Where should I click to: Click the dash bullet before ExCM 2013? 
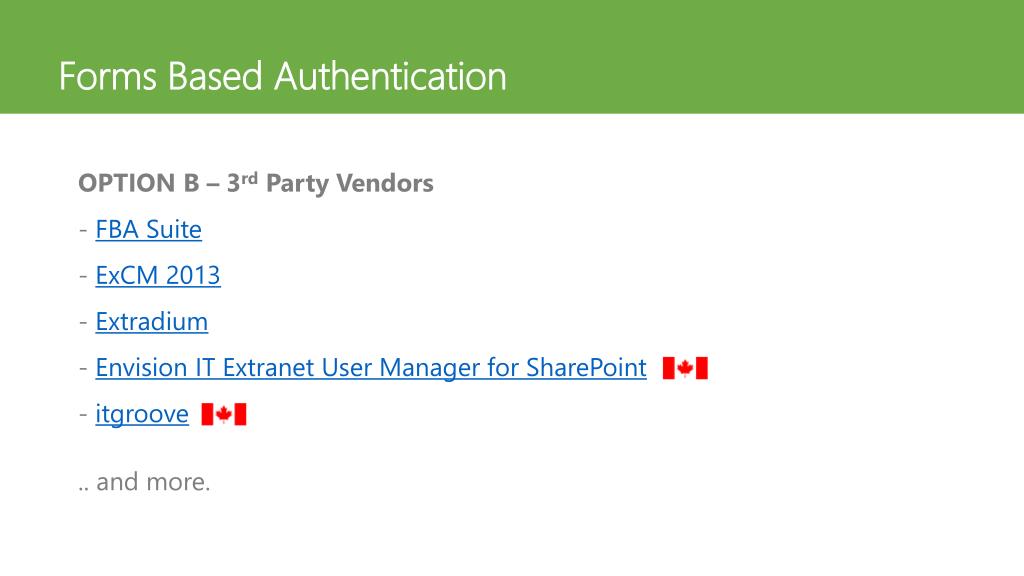[x=82, y=277]
